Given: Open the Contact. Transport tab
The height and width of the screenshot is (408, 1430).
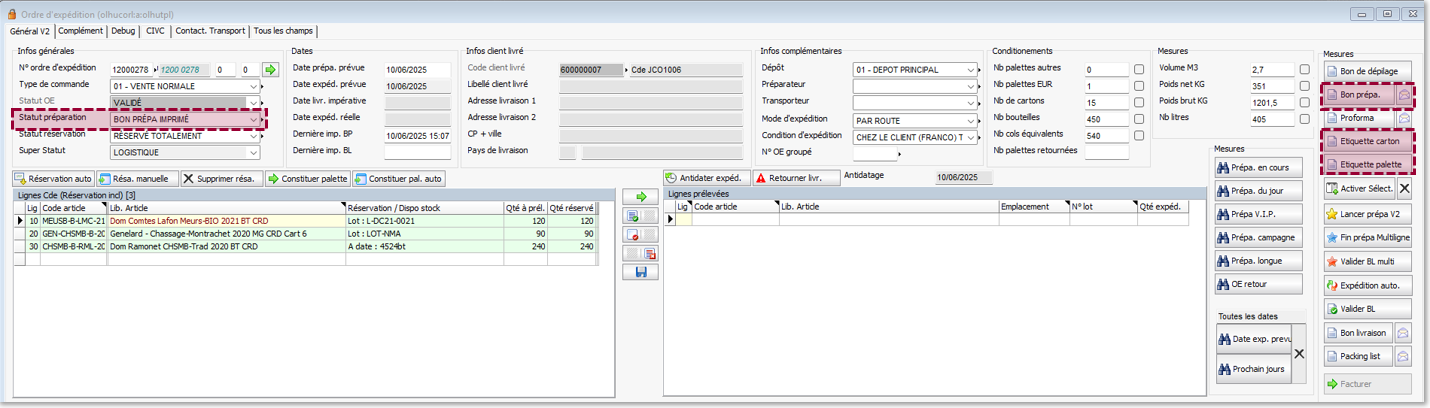Looking at the screenshot, I should pos(210,31).
